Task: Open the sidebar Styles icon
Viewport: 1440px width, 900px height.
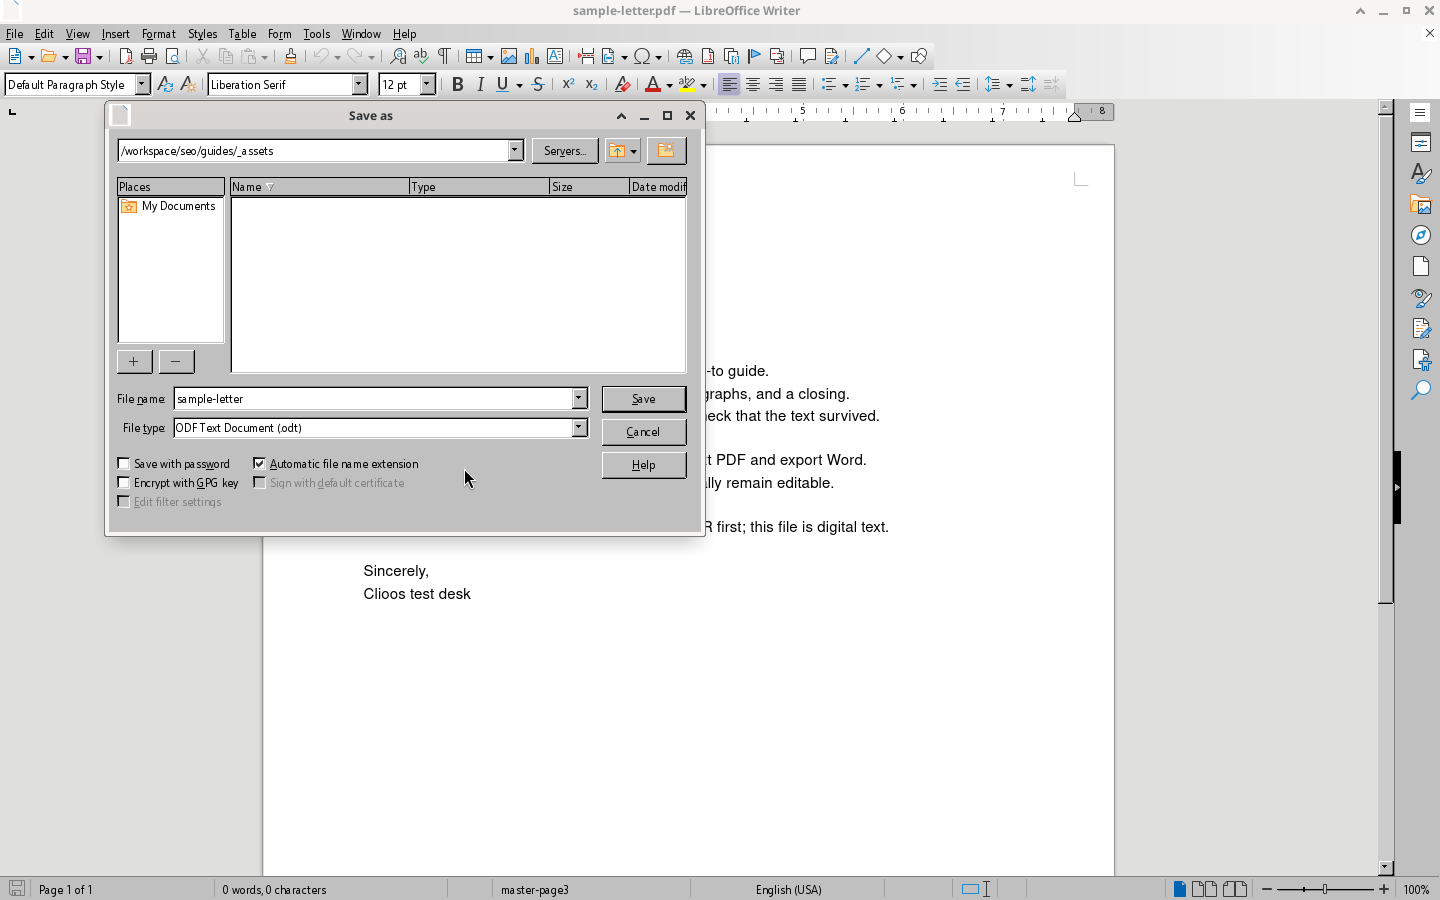Action: [x=1421, y=173]
